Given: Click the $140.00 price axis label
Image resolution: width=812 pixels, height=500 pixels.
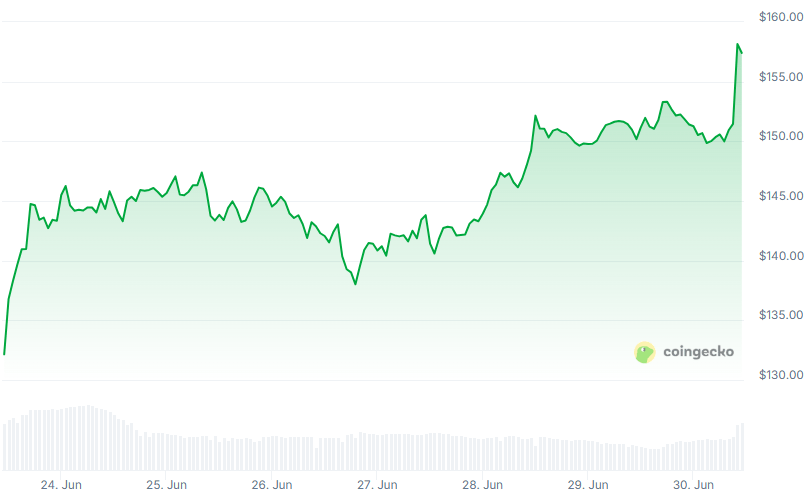Looking at the screenshot, I should coord(781,256).
